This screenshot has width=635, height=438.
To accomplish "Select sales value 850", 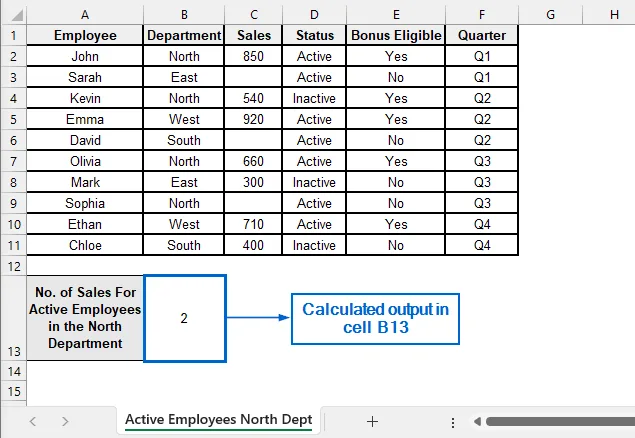I will [254, 56].
